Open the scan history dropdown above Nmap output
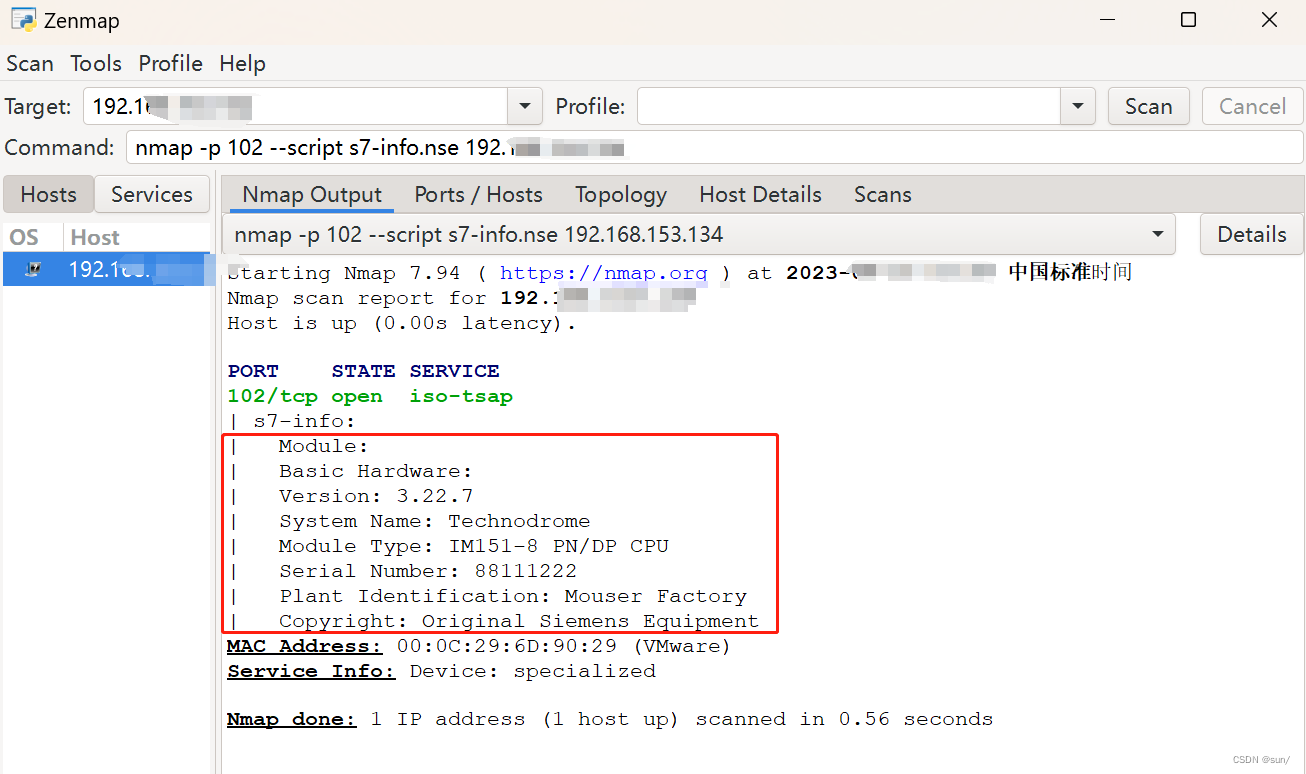1306x774 pixels. 1161,234
